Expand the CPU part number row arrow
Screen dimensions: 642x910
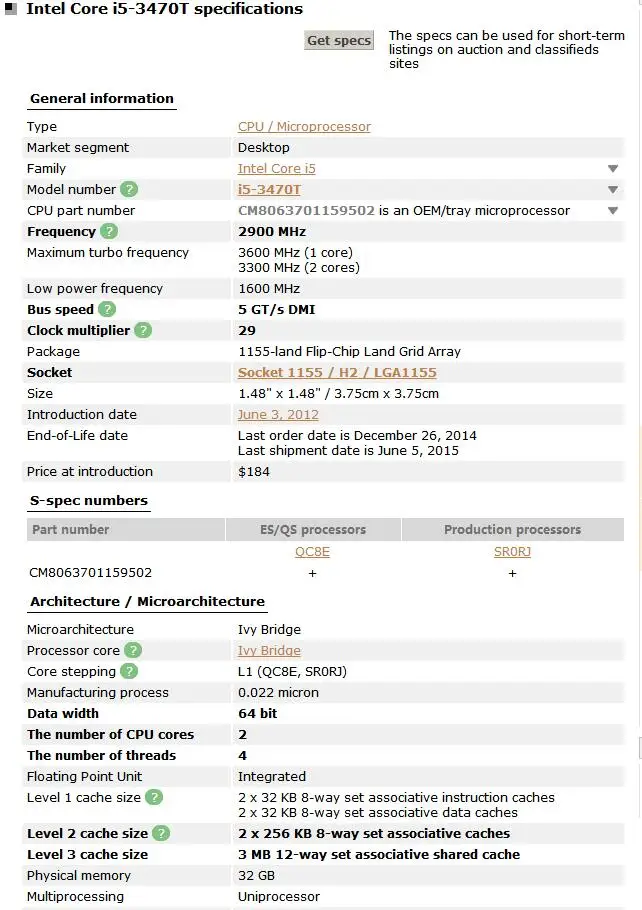click(x=613, y=211)
